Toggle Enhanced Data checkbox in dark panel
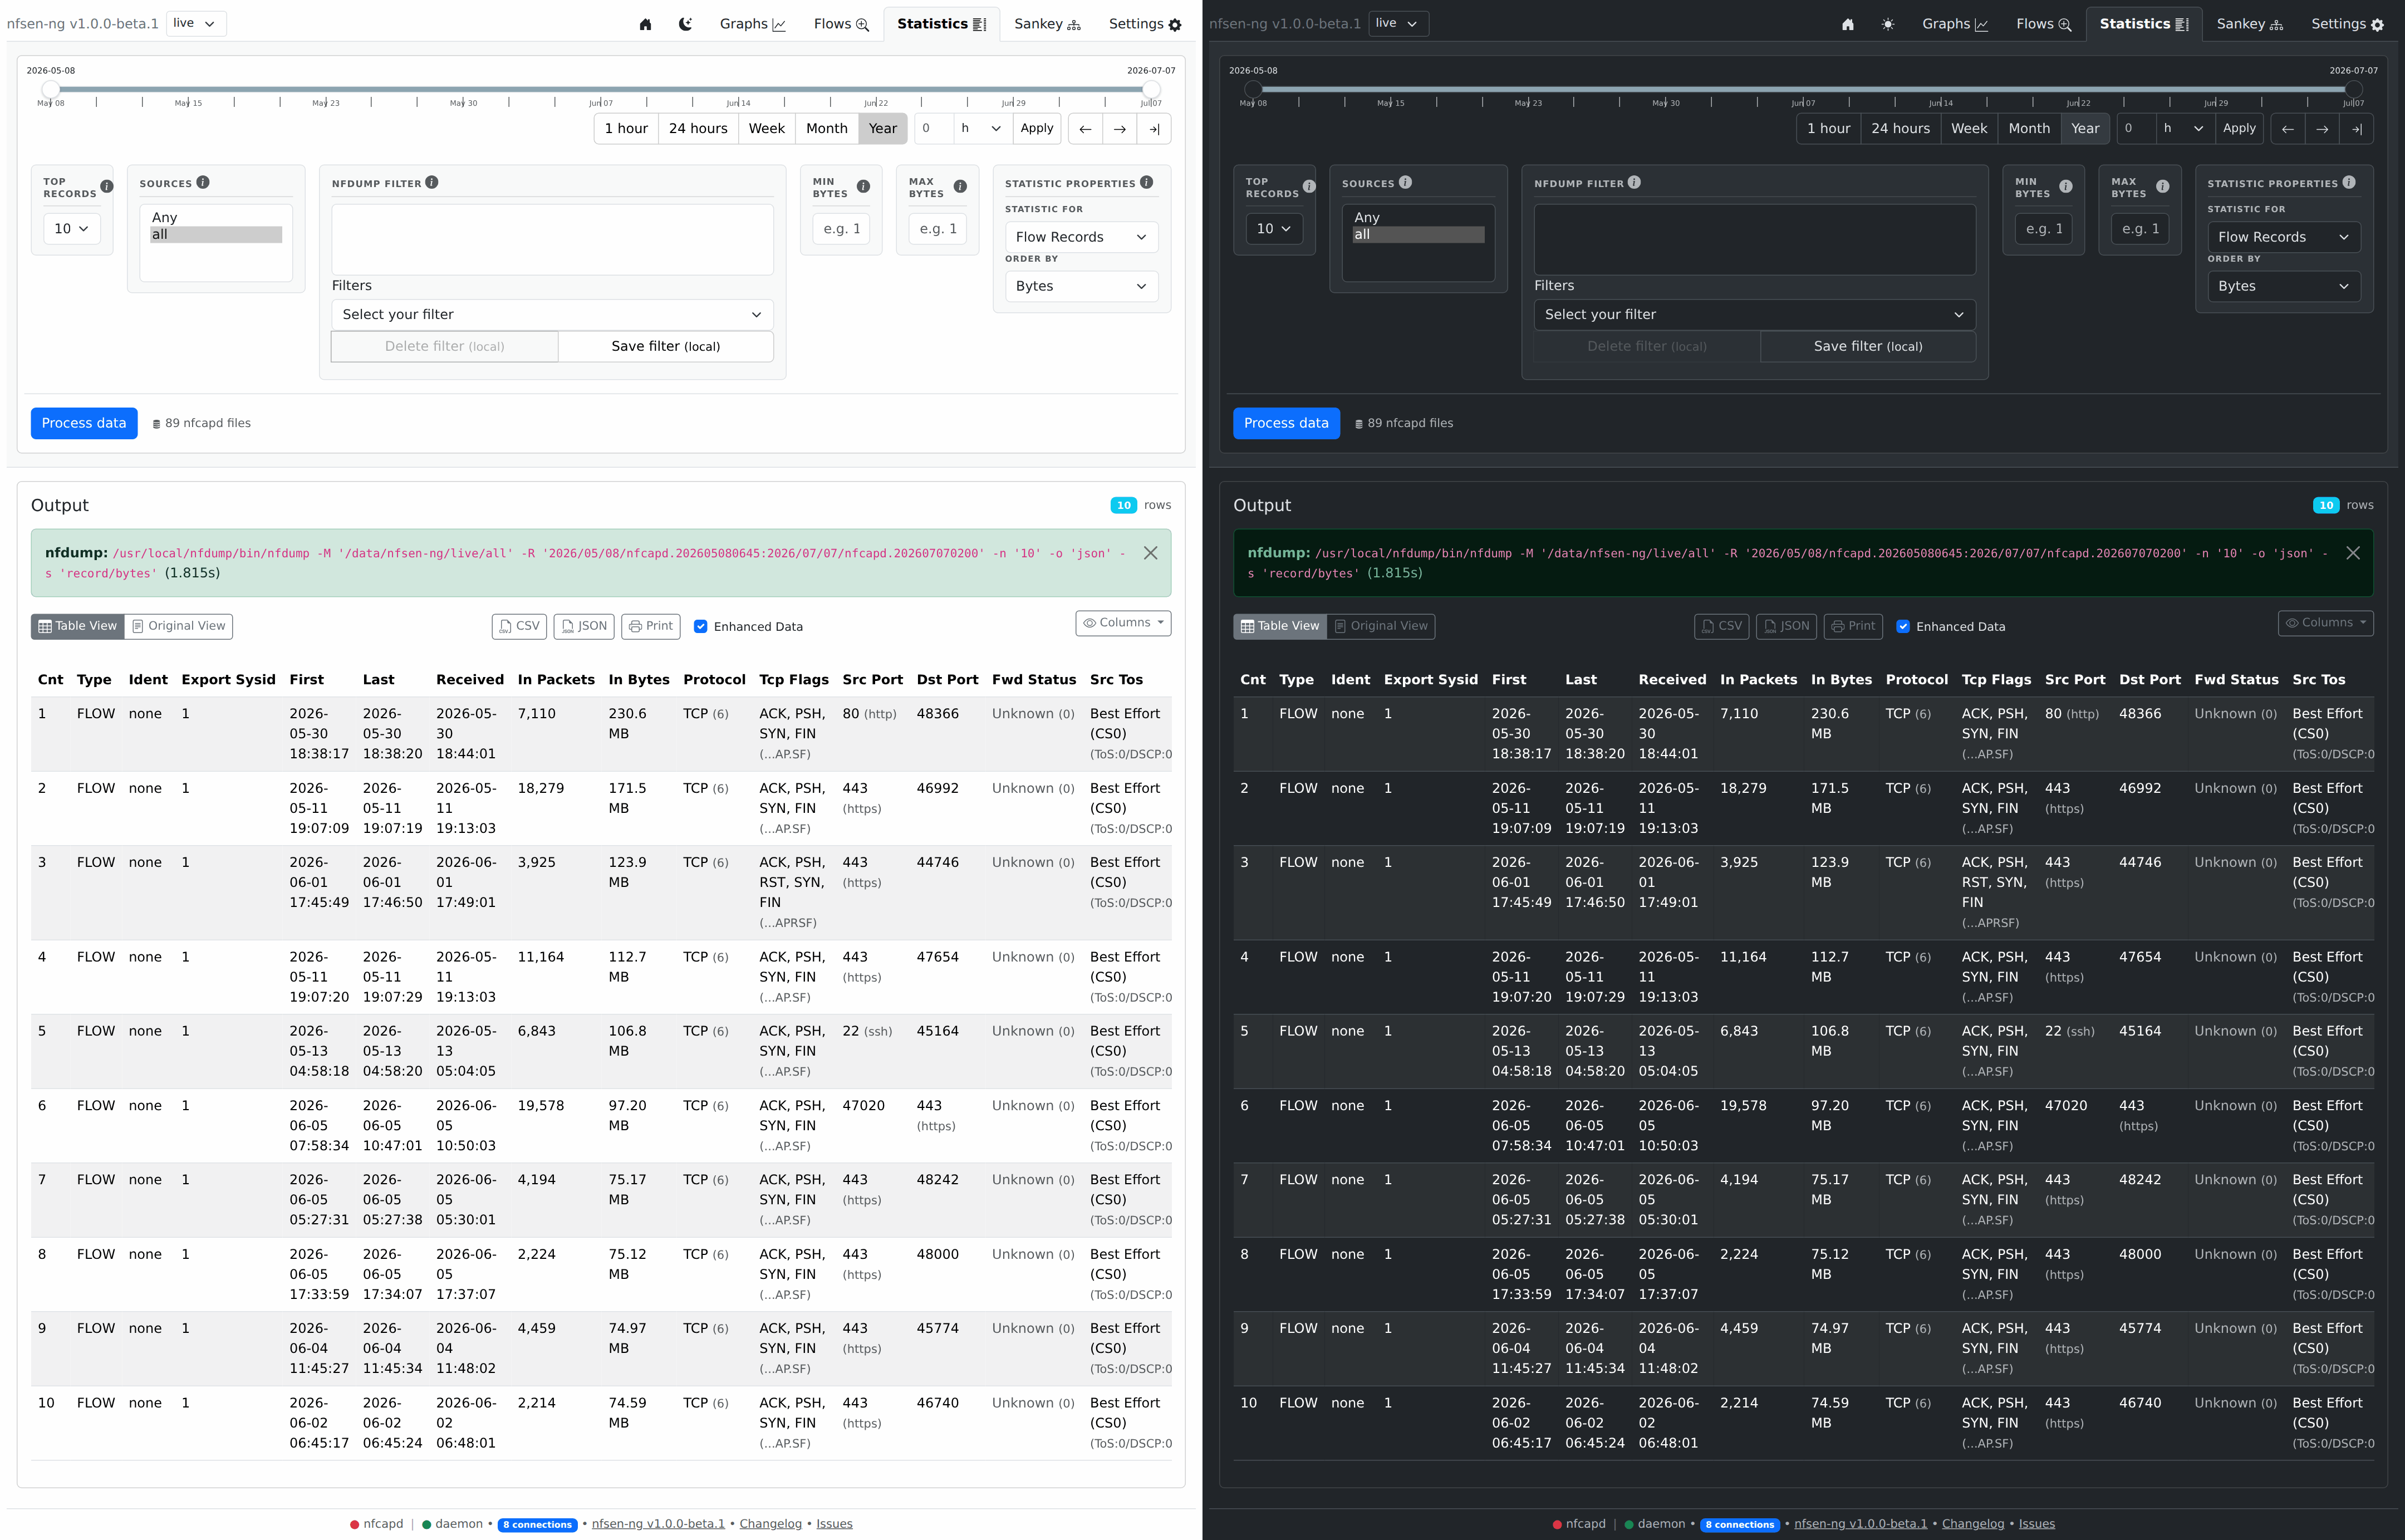Image resolution: width=2405 pixels, height=1540 pixels. pos(1903,627)
